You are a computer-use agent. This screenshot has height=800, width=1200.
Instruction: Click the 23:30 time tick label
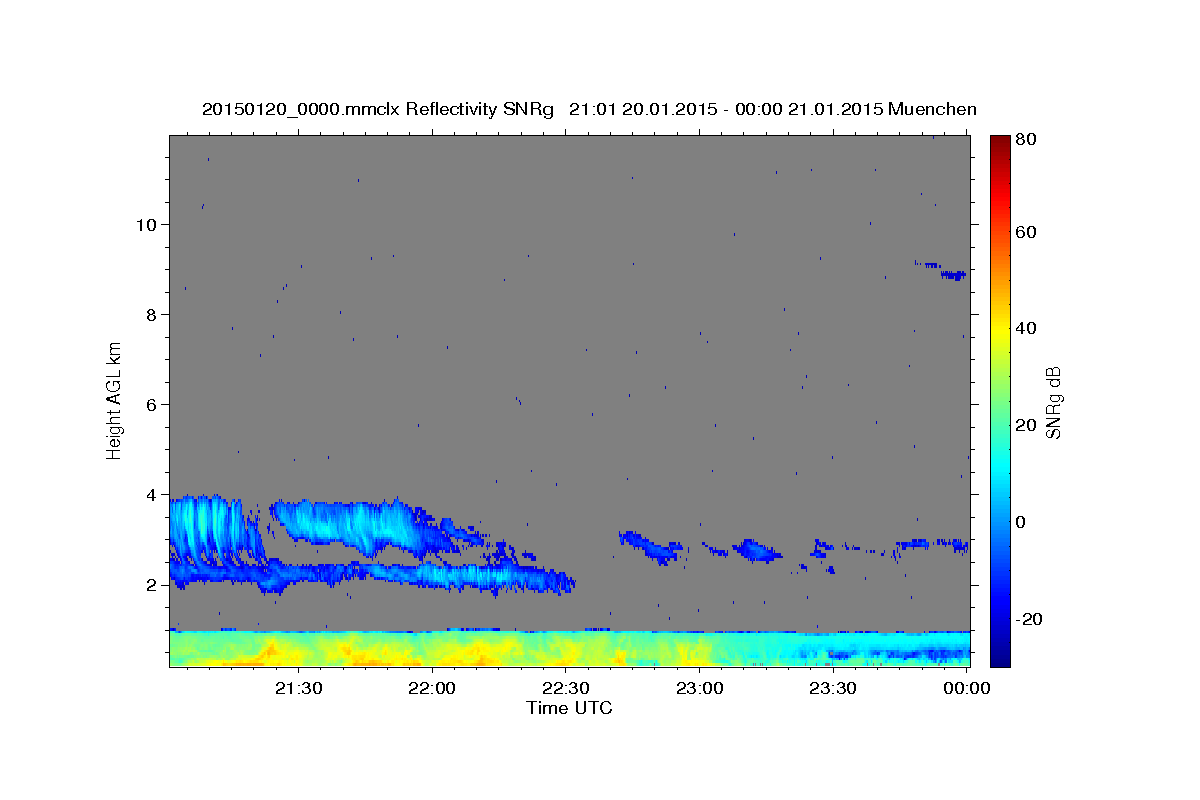click(833, 688)
